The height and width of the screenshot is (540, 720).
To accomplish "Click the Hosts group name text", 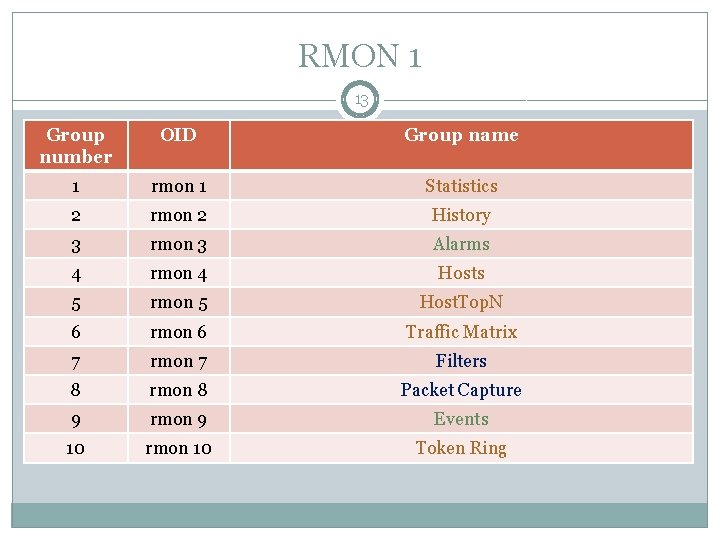I will tap(461, 273).
